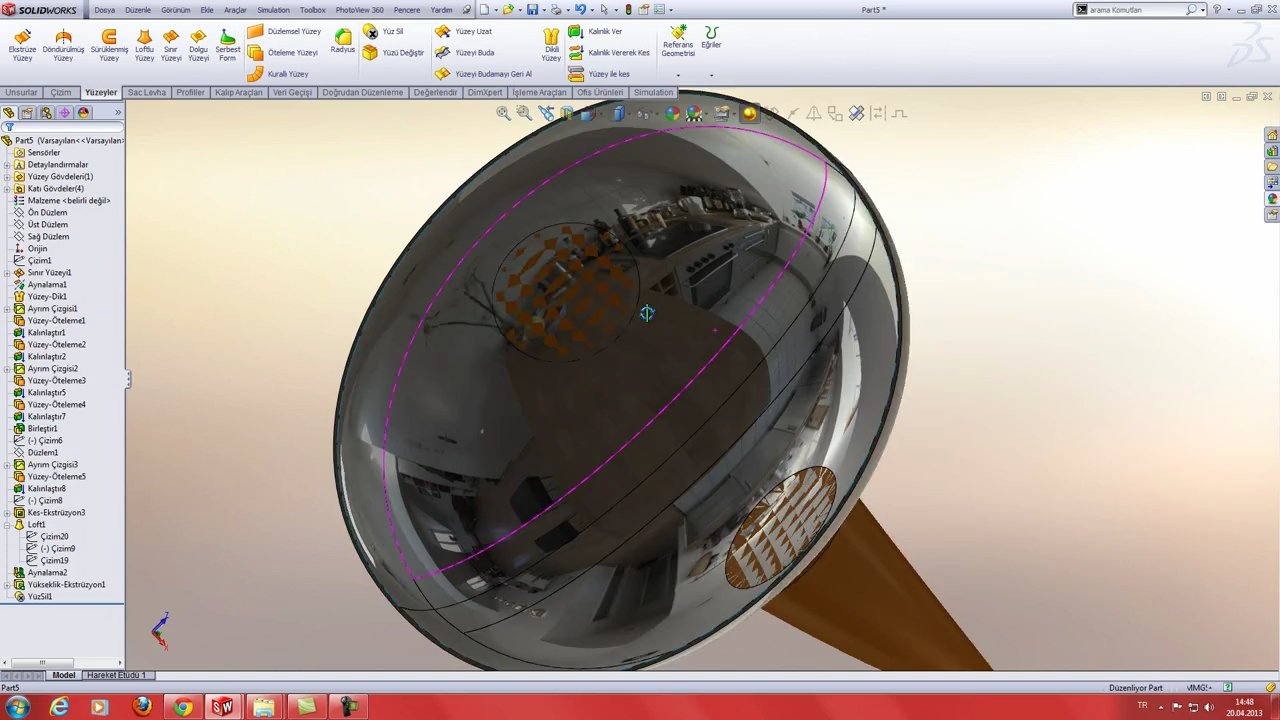Click Yüzeyi Budamayı Geri Al tool
Image resolution: width=1280 pixels, height=720 pixels.
pos(484,74)
